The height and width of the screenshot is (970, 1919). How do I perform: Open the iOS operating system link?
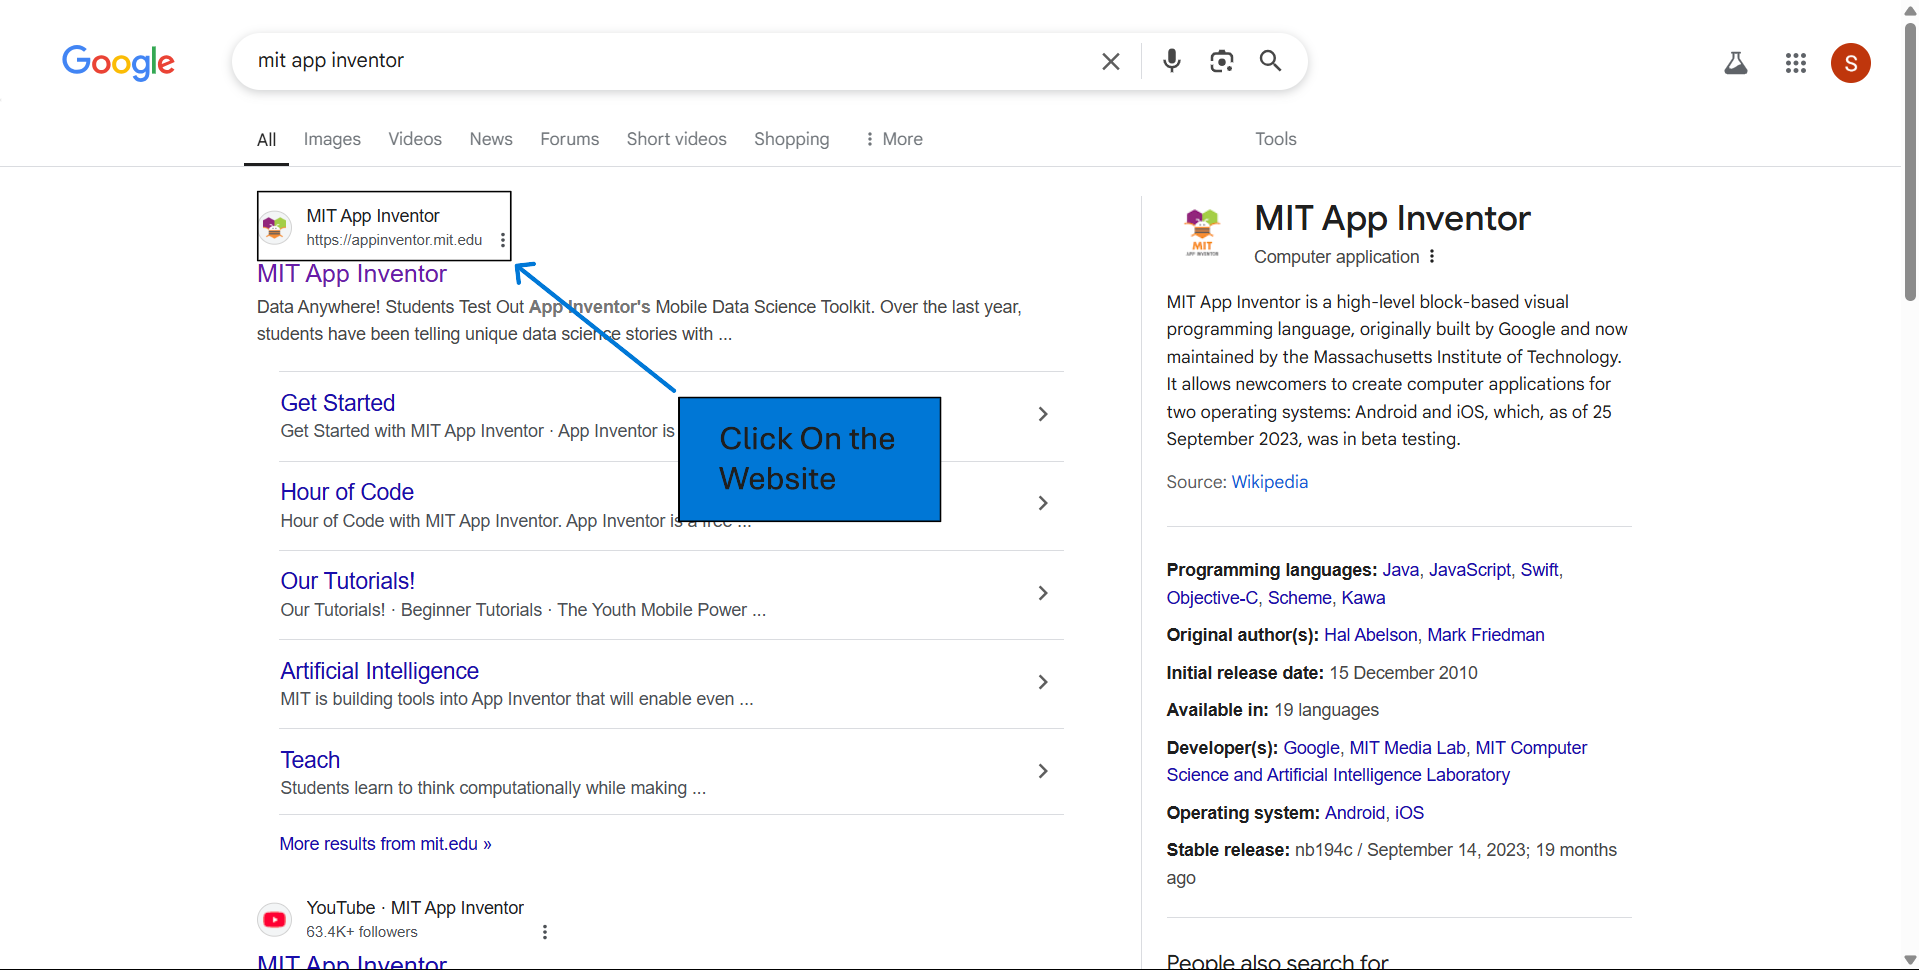click(1409, 813)
